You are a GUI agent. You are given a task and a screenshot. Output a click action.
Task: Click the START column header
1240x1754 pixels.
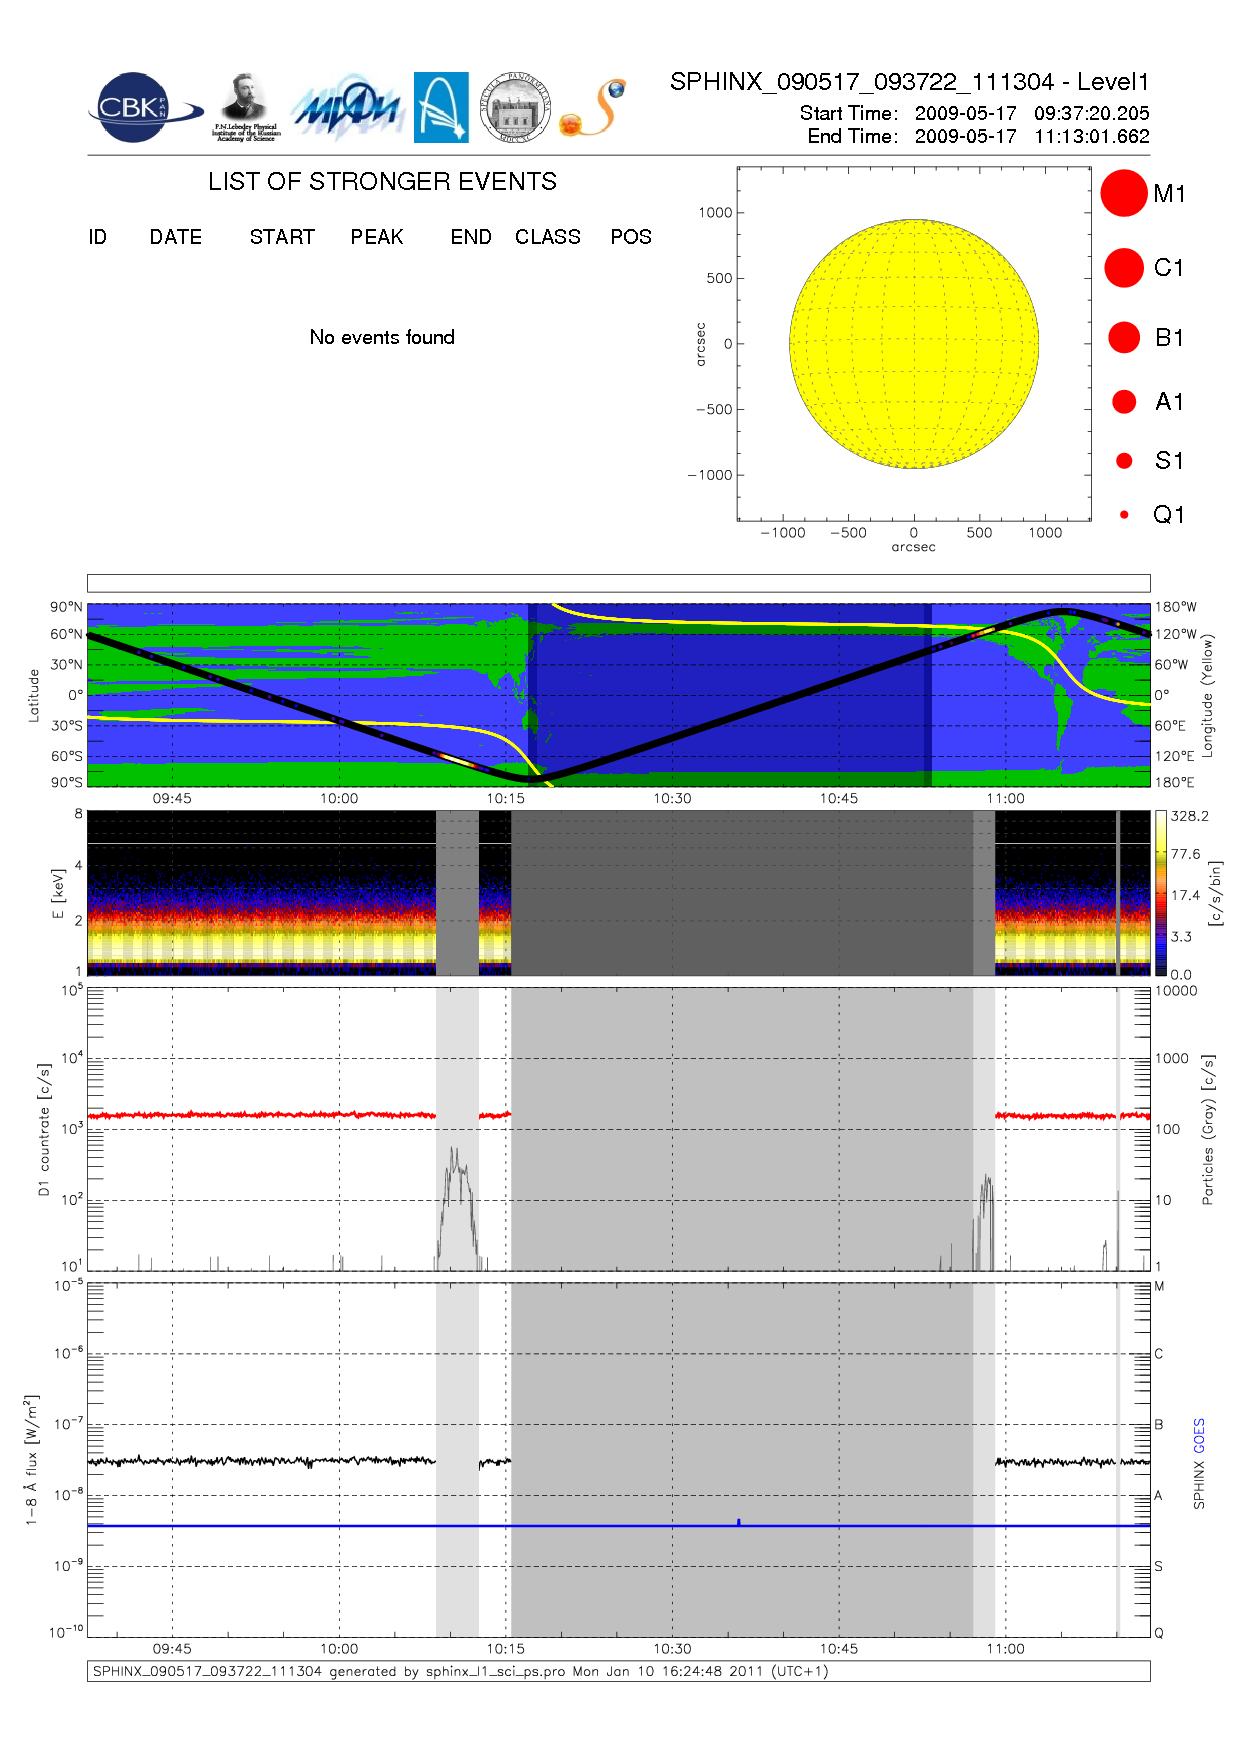point(282,237)
